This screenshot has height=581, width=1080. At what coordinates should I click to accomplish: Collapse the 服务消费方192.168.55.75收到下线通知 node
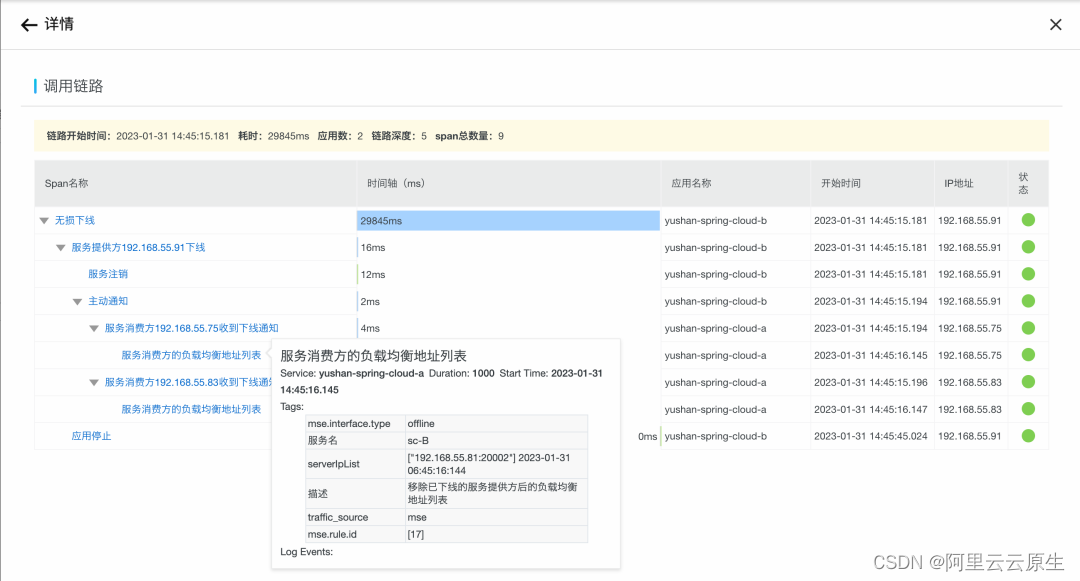(x=94, y=328)
